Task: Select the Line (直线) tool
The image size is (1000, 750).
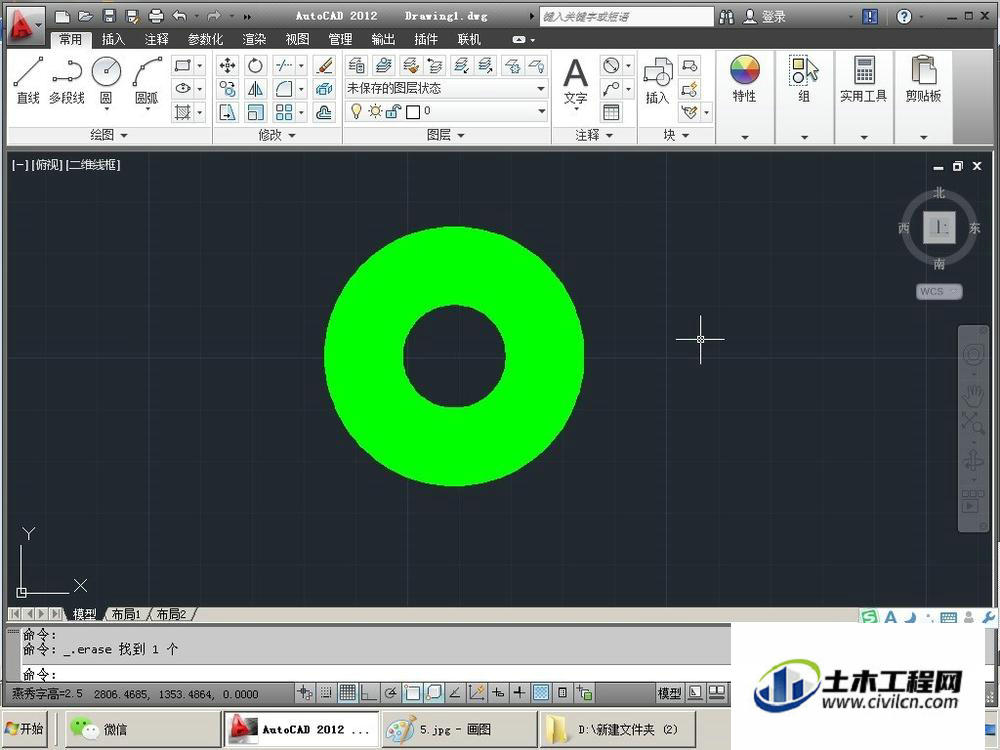Action: [x=27, y=80]
